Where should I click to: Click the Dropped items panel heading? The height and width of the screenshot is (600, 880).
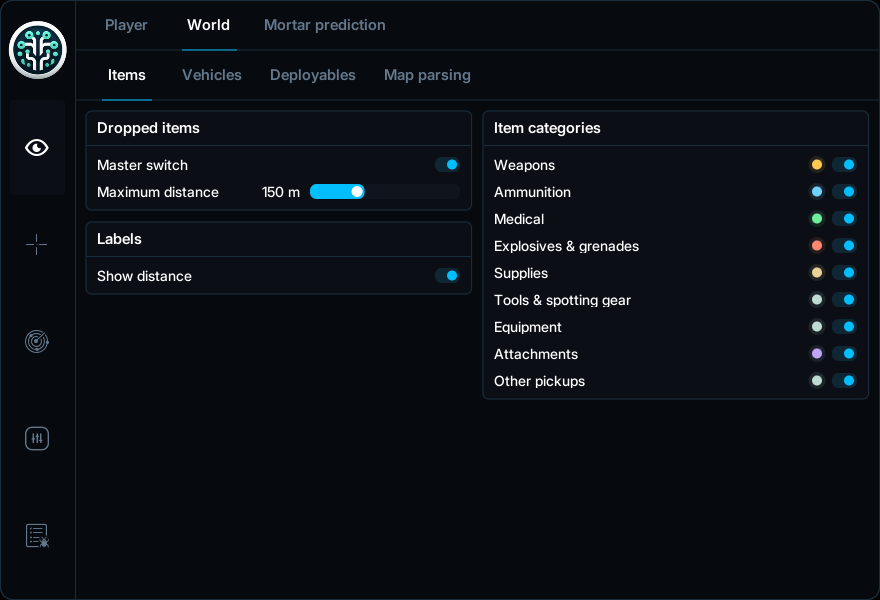pyautogui.click(x=148, y=128)
